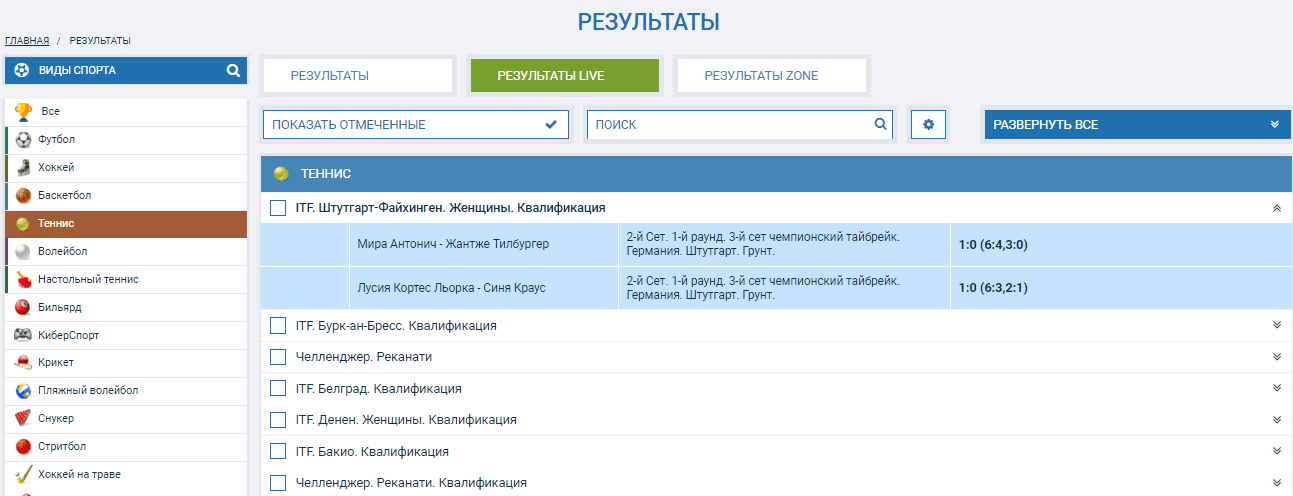Expand ITF. Бакио. Квалификация chevron

coord(1276,451)
